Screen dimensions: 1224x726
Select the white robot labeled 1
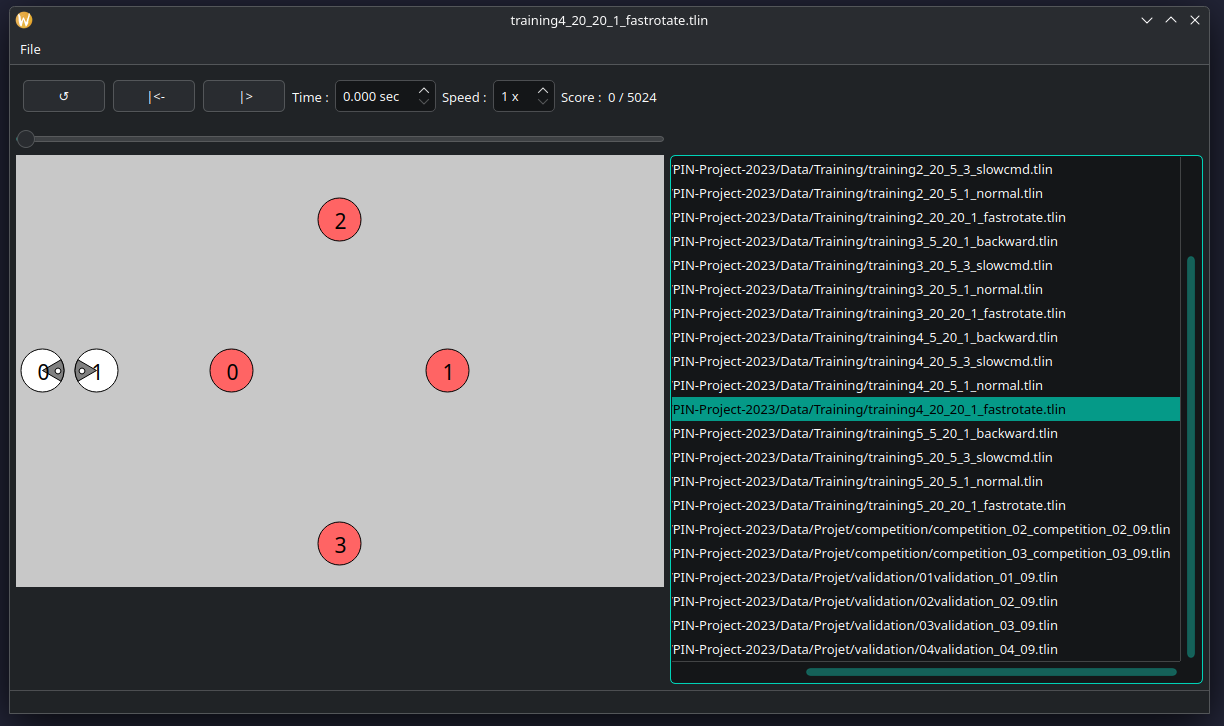(97, 371)
